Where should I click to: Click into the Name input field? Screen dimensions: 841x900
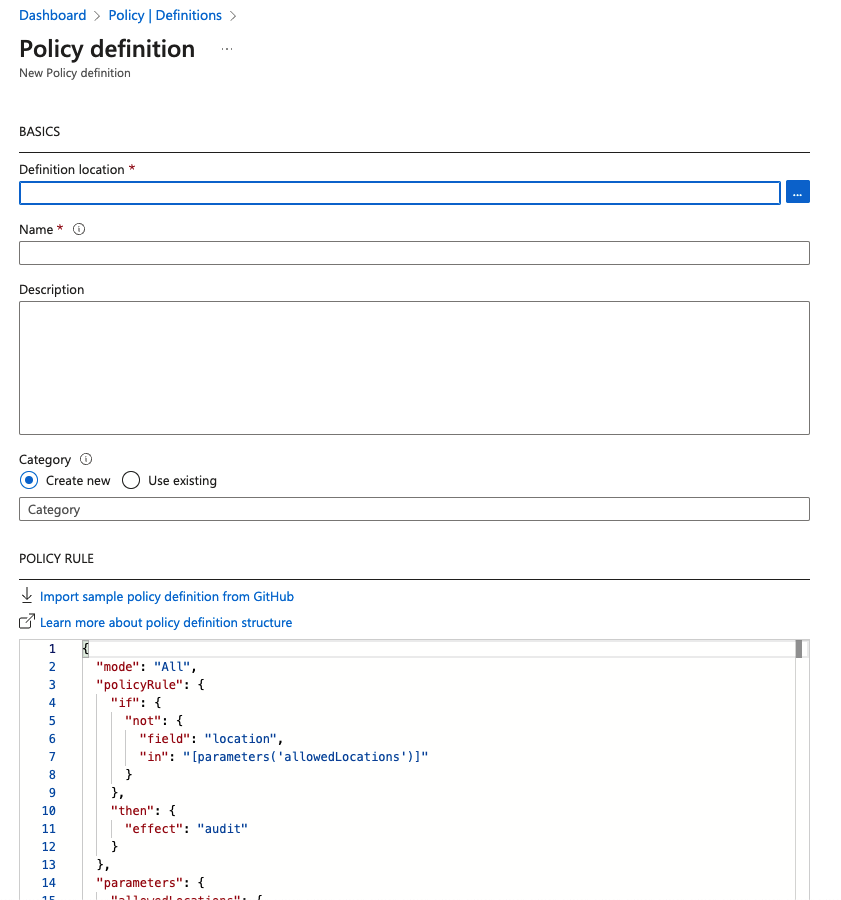pos(414,252)
